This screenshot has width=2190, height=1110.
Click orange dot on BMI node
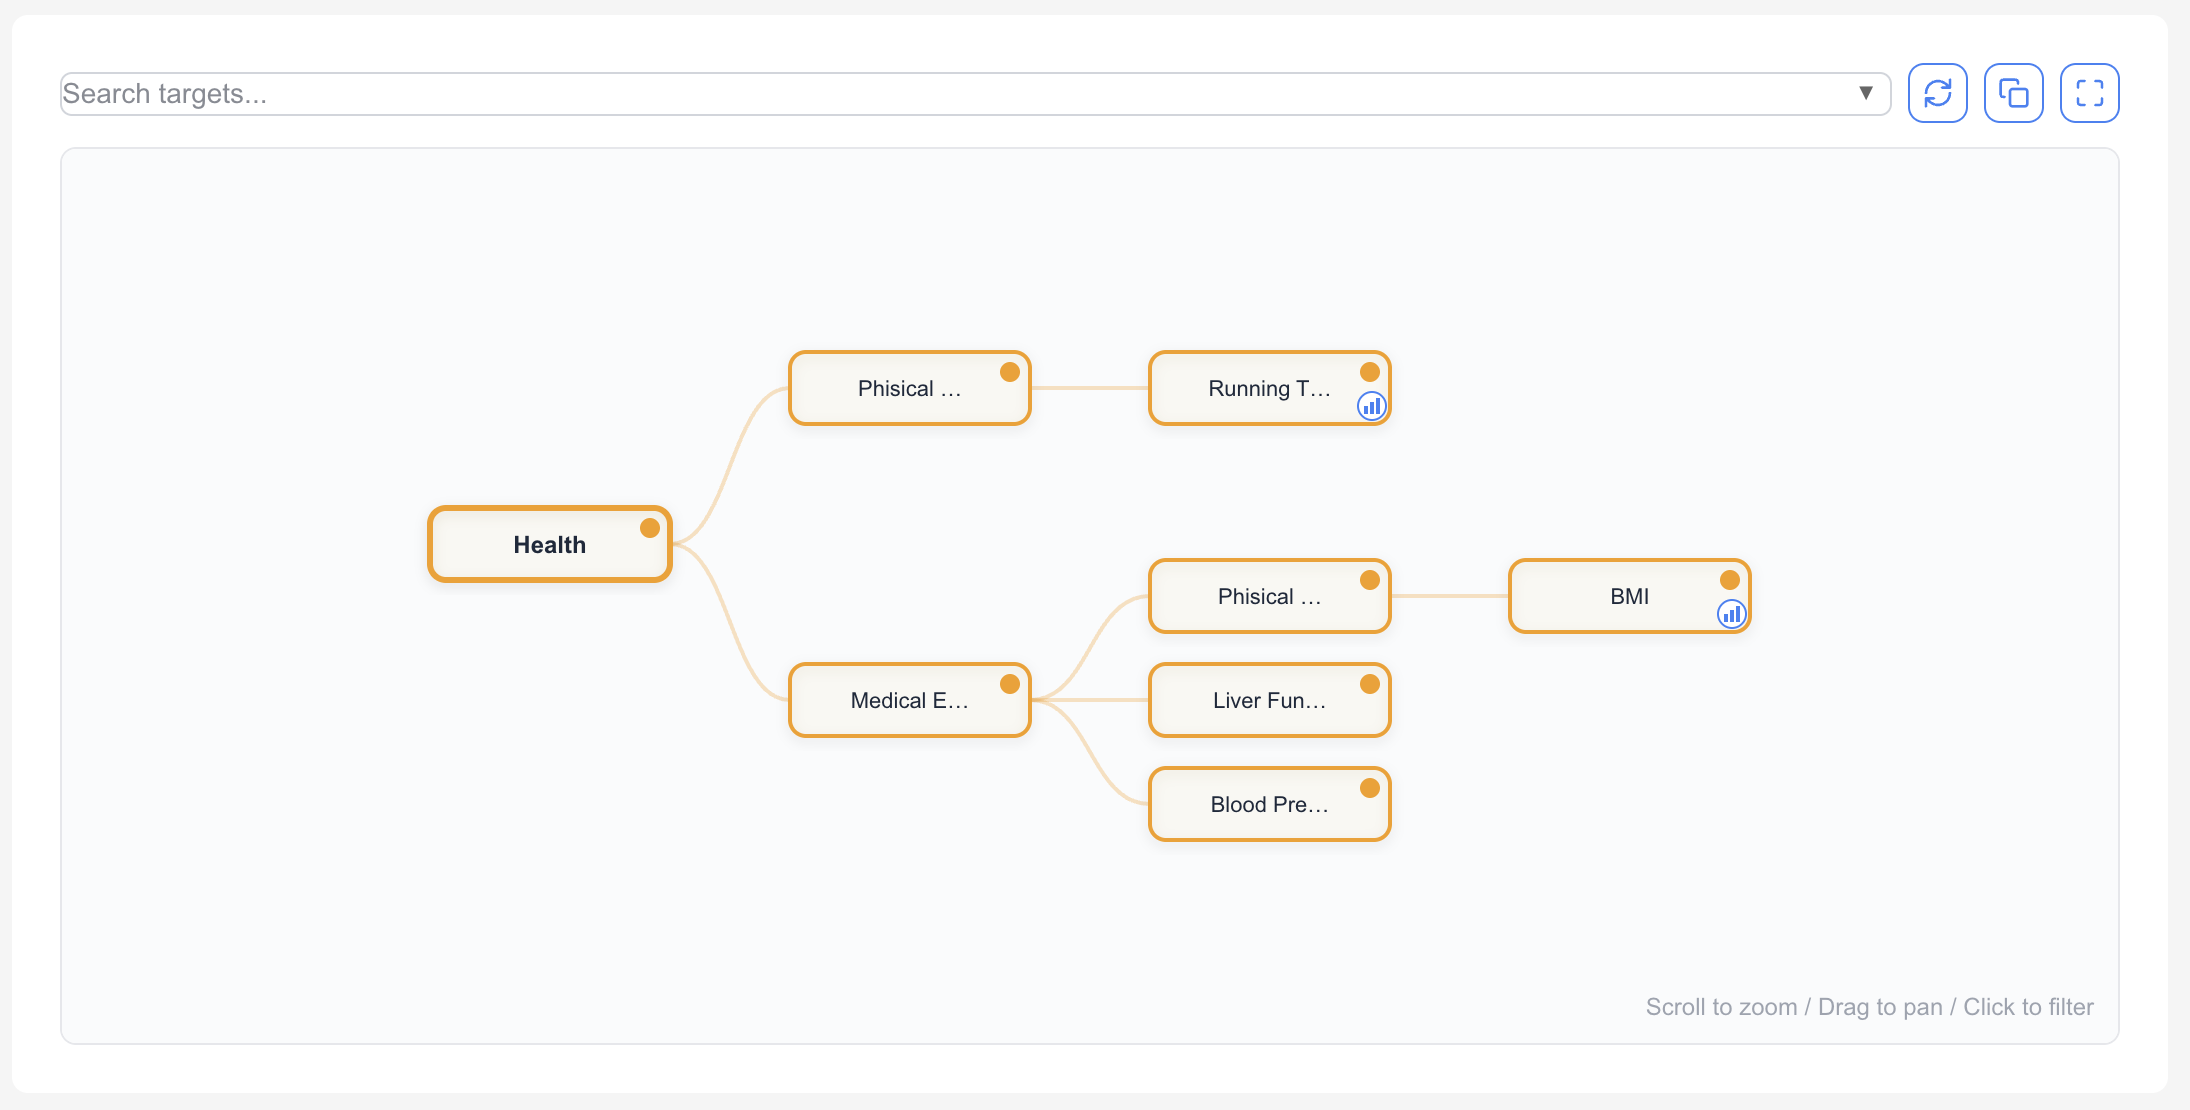(x=1730, y=580)
